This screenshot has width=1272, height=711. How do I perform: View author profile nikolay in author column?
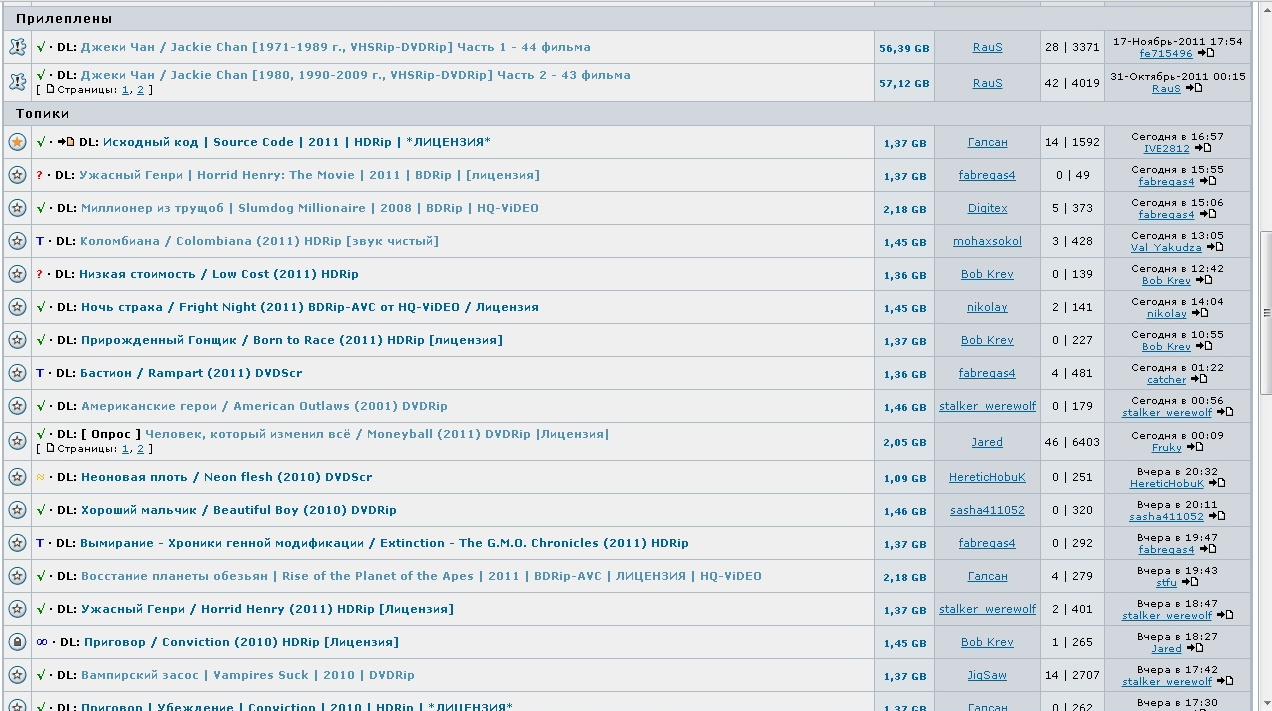coord(987,307)
